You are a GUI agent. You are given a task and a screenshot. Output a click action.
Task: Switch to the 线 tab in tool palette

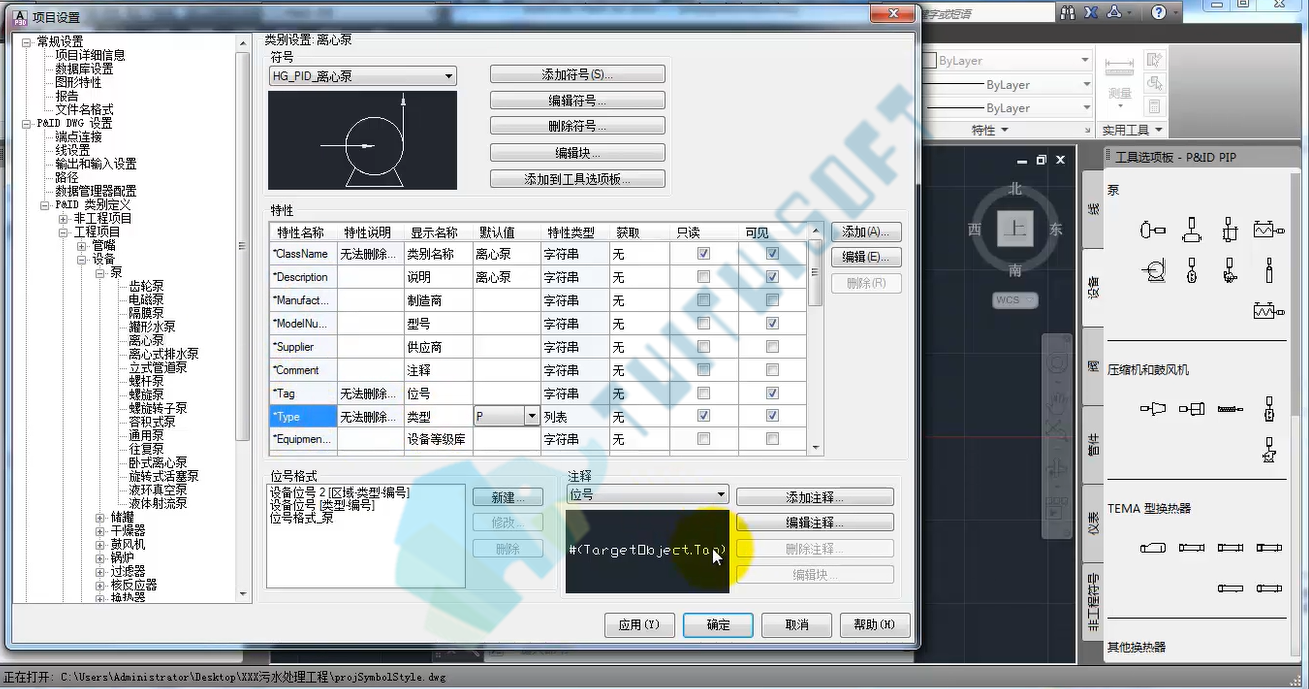1092,208
